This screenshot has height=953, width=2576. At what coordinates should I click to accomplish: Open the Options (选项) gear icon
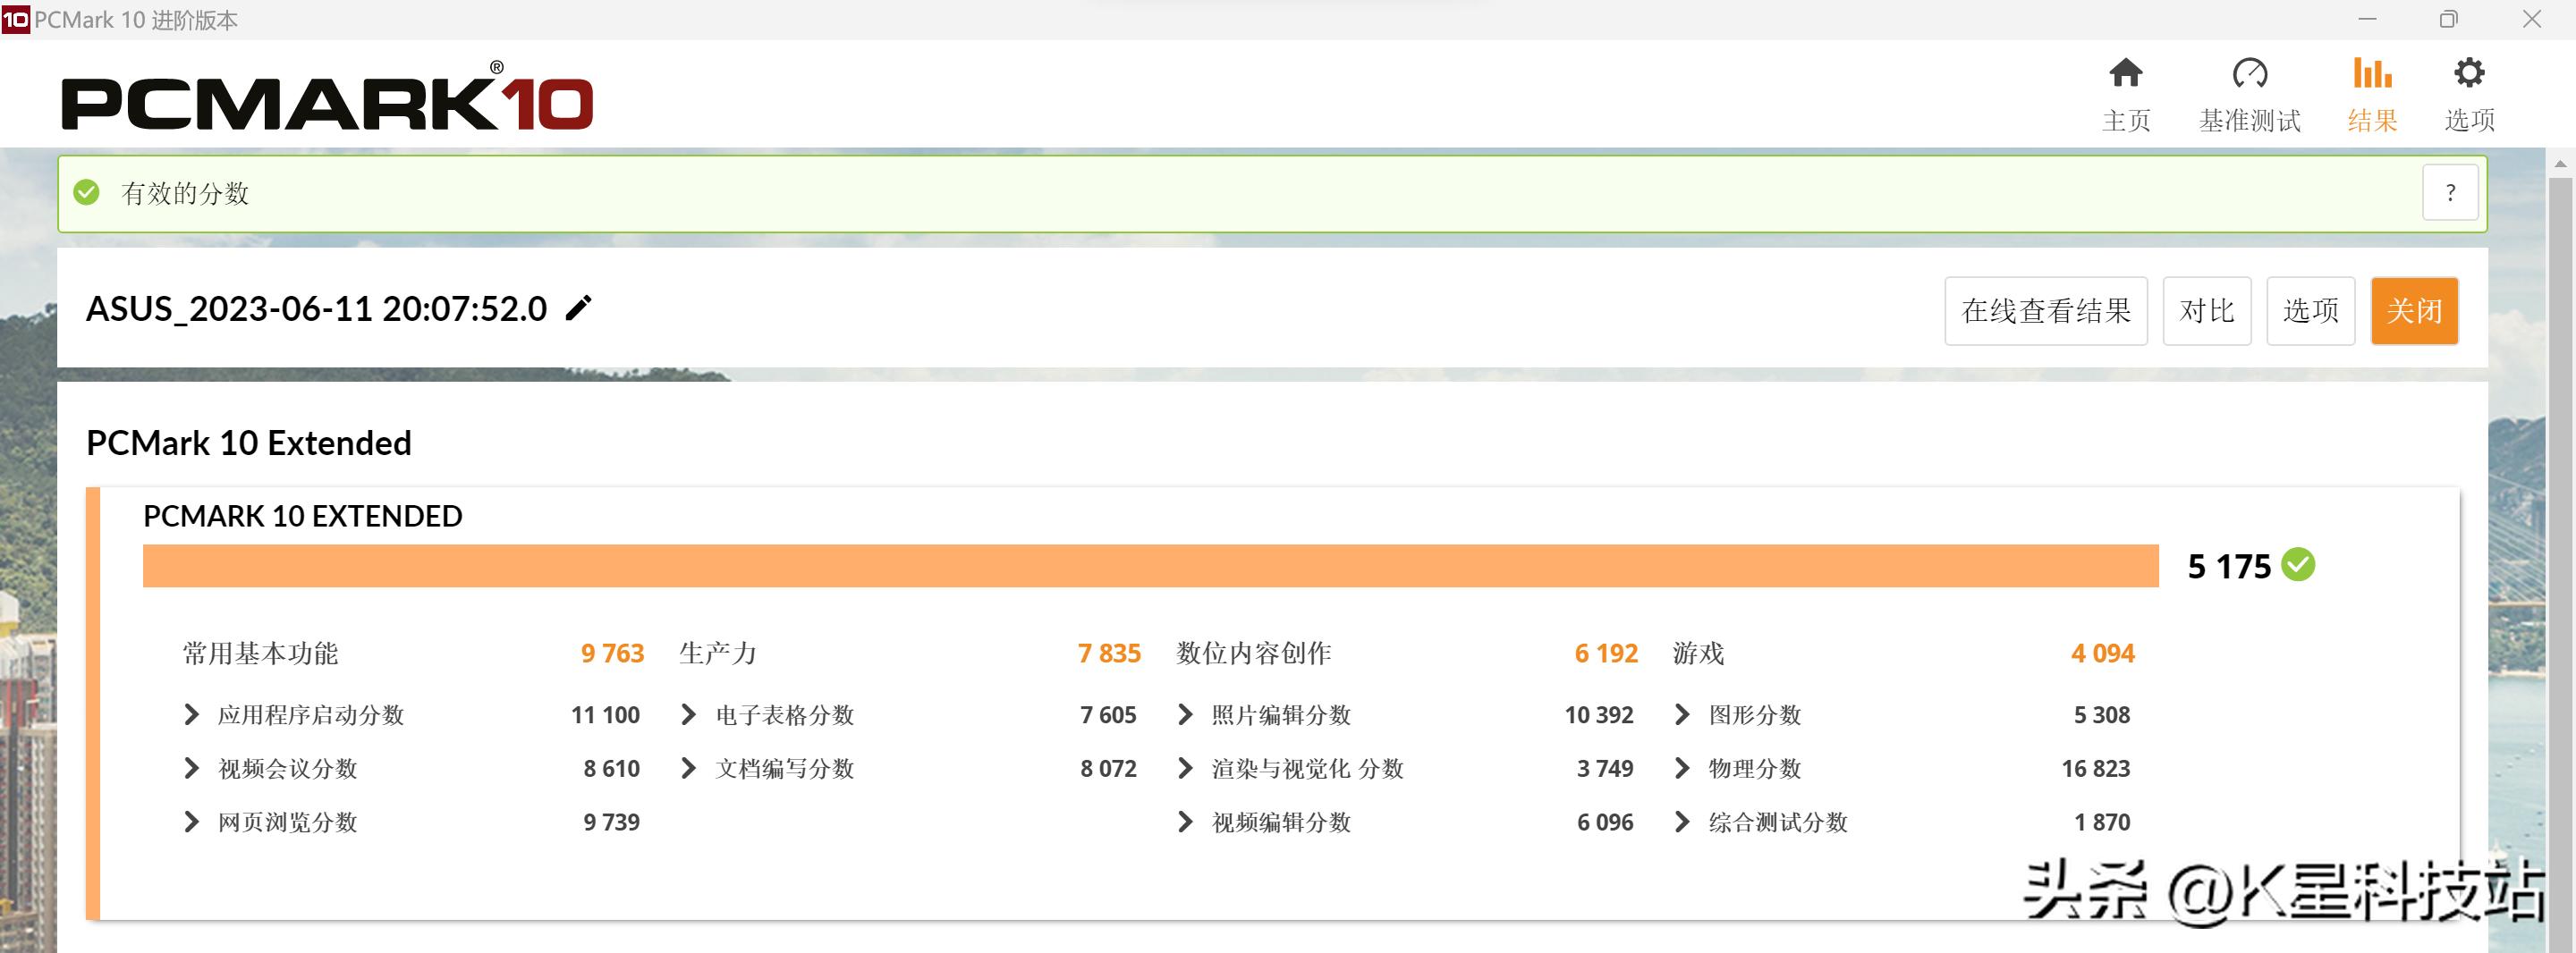[2469, 74]
